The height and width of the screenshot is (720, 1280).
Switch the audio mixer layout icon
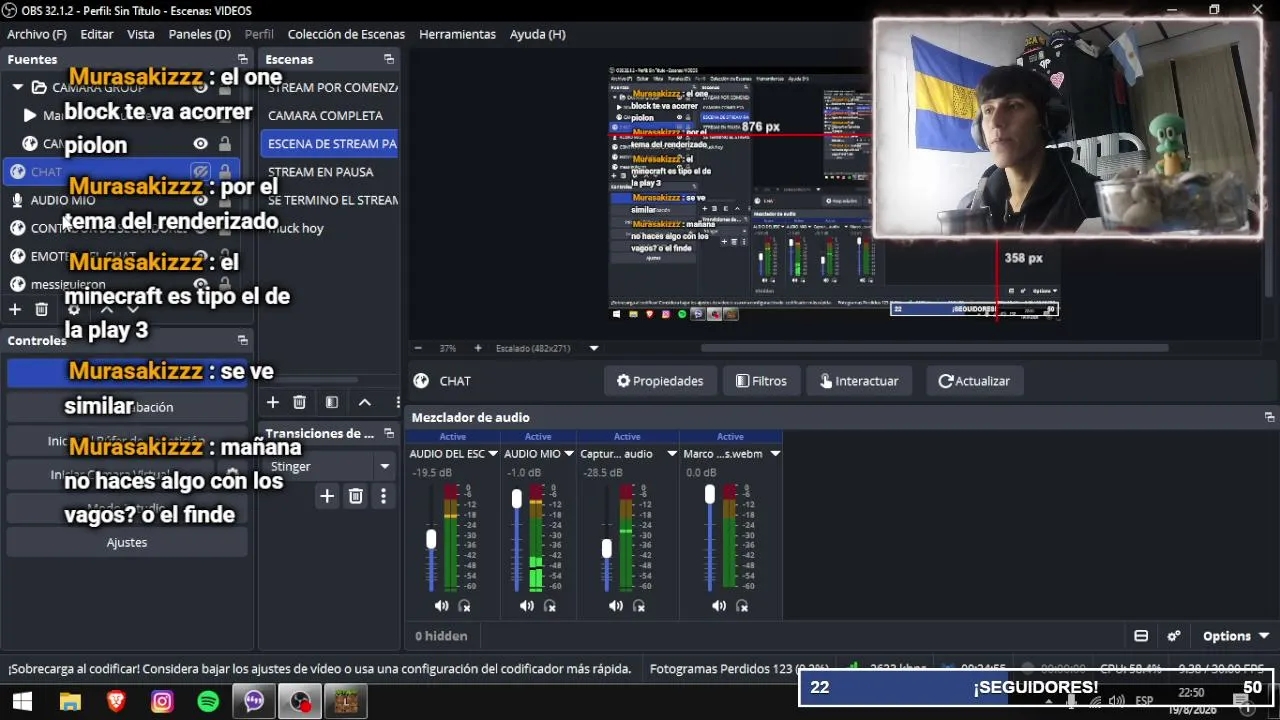pyautogui.click(x=1141, y=636)
